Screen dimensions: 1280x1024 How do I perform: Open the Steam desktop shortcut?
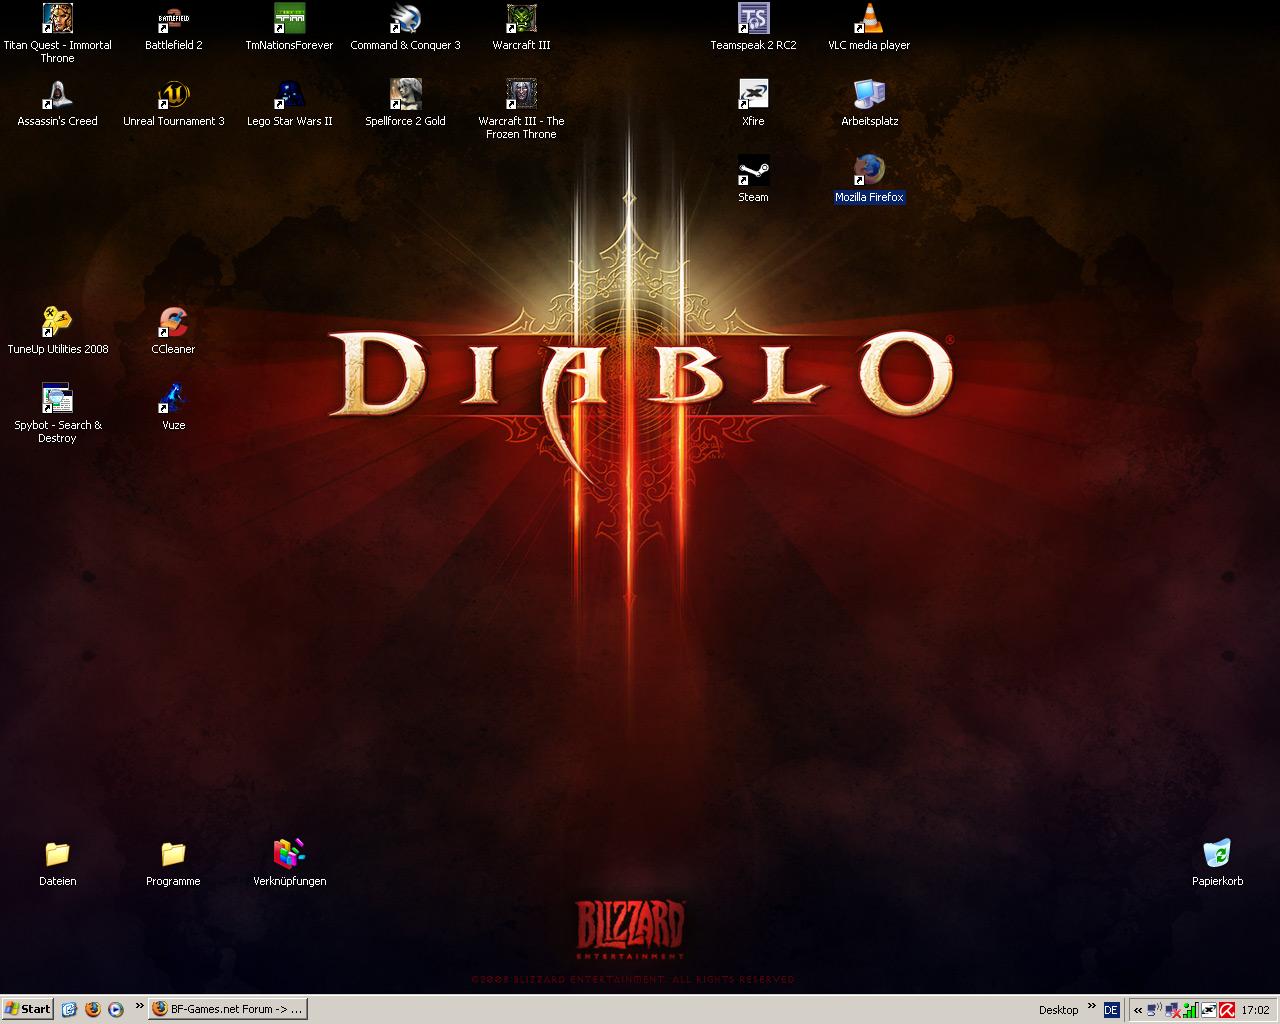pos(753,172)
